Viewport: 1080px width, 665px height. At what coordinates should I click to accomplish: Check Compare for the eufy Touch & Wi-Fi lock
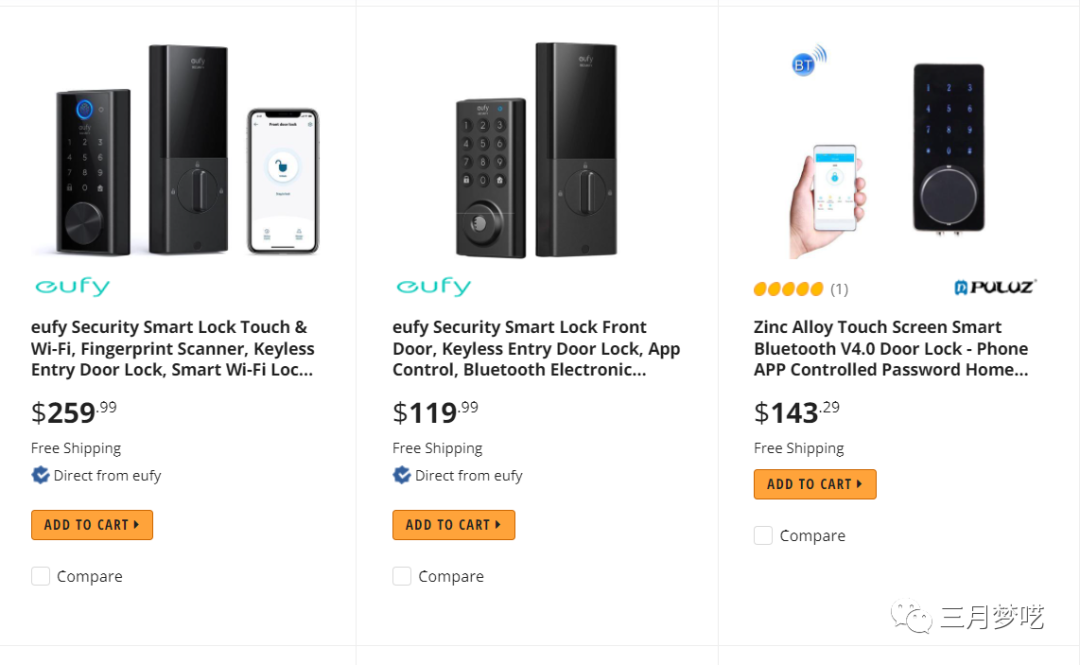41,576
